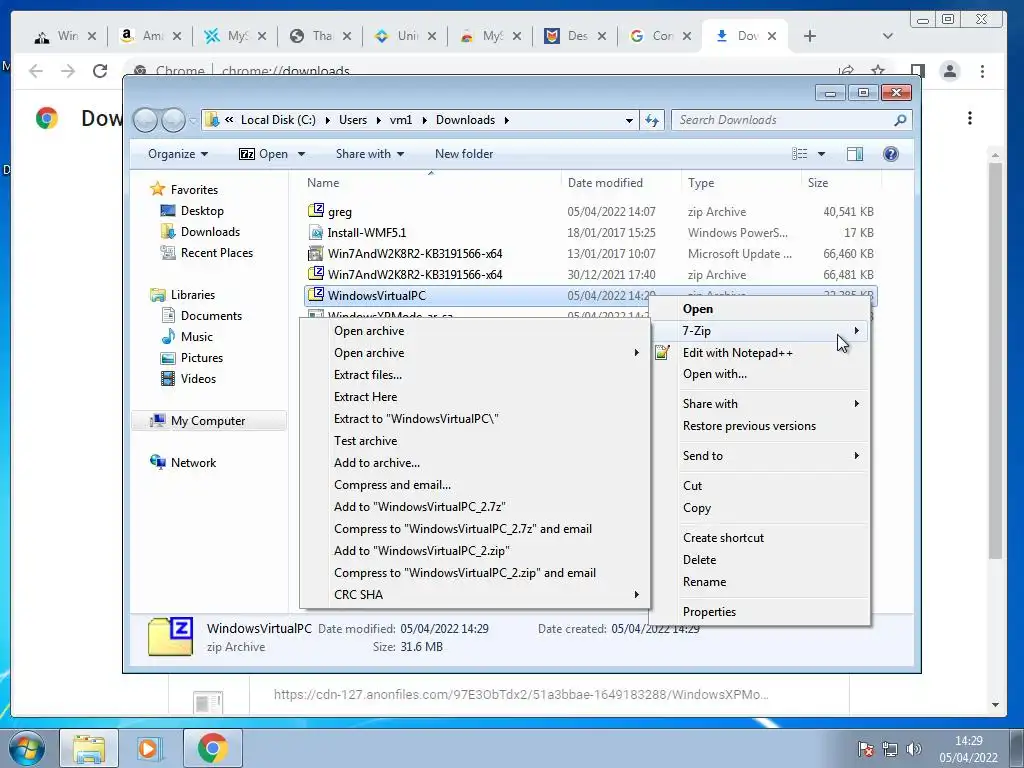
Task: Click the Explorer Forward navigation button
Action: pyautogui.click(x=174, y=120)
